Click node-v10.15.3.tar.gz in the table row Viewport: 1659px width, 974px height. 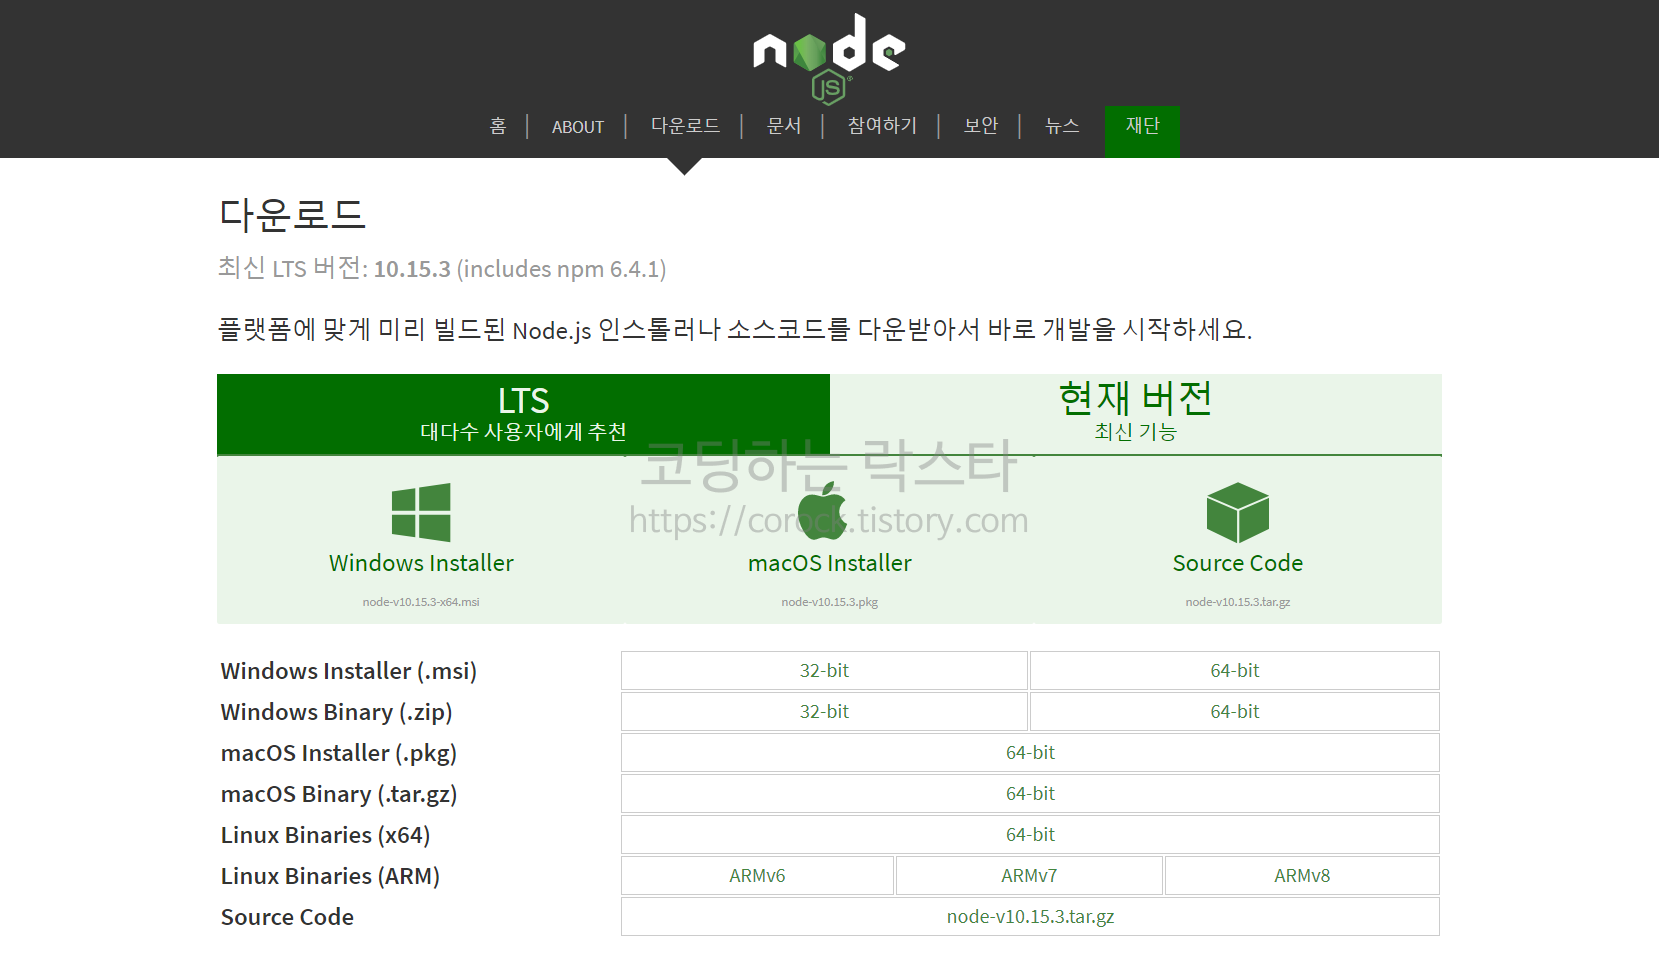(1030, 917)
